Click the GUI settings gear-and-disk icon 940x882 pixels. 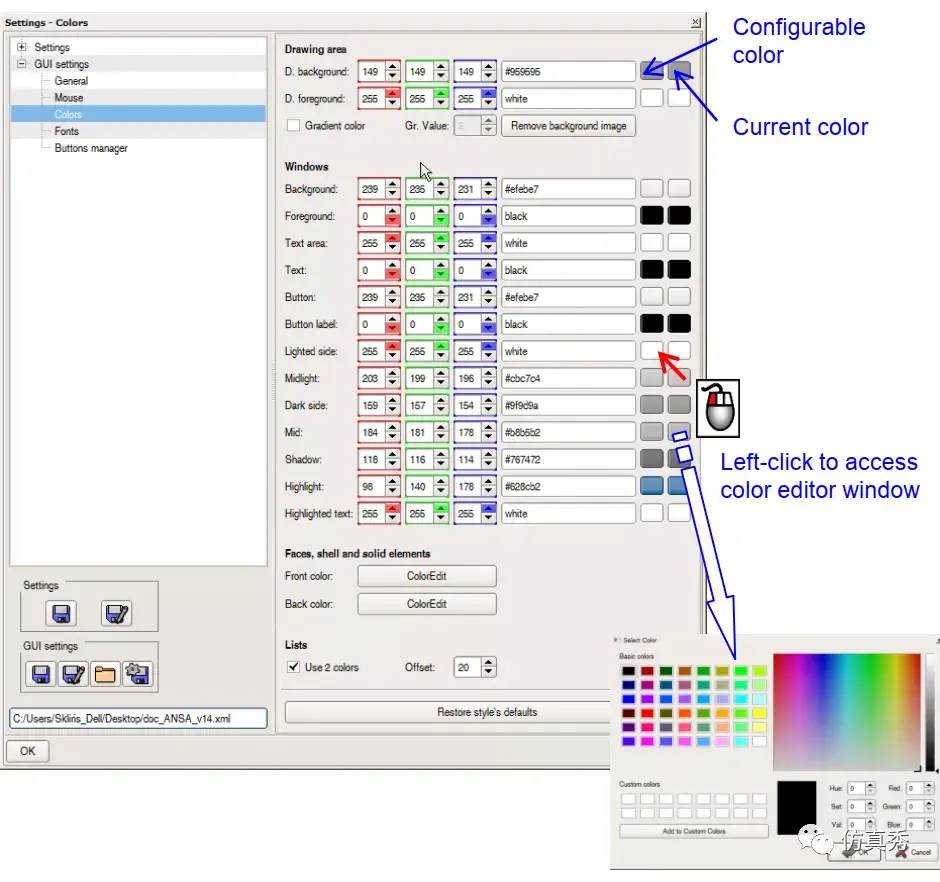137,674
